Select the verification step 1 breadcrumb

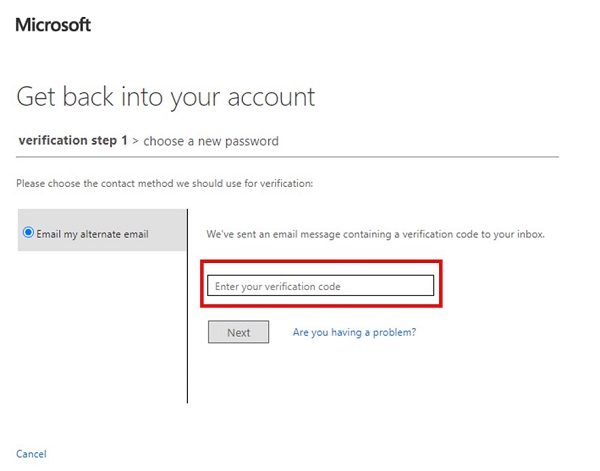(73, 141)
